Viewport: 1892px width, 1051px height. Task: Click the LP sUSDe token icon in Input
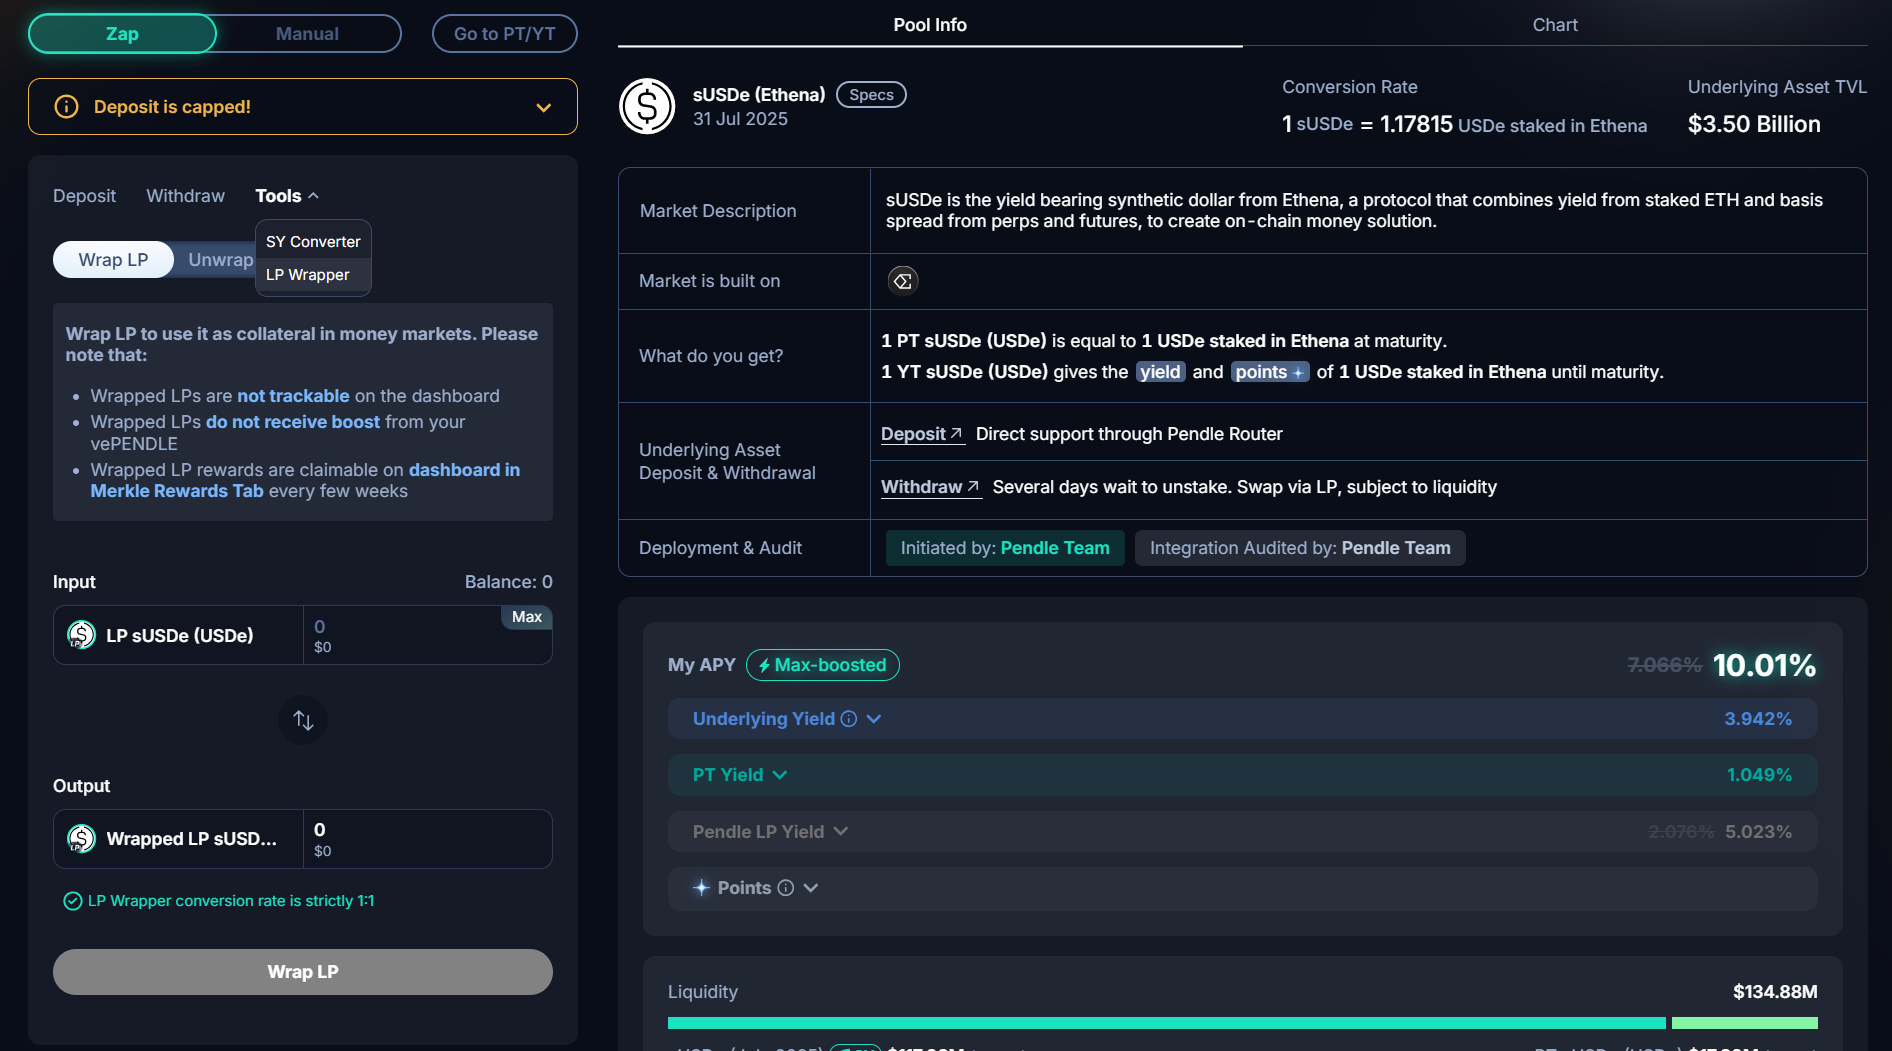[x=81, y=635]
